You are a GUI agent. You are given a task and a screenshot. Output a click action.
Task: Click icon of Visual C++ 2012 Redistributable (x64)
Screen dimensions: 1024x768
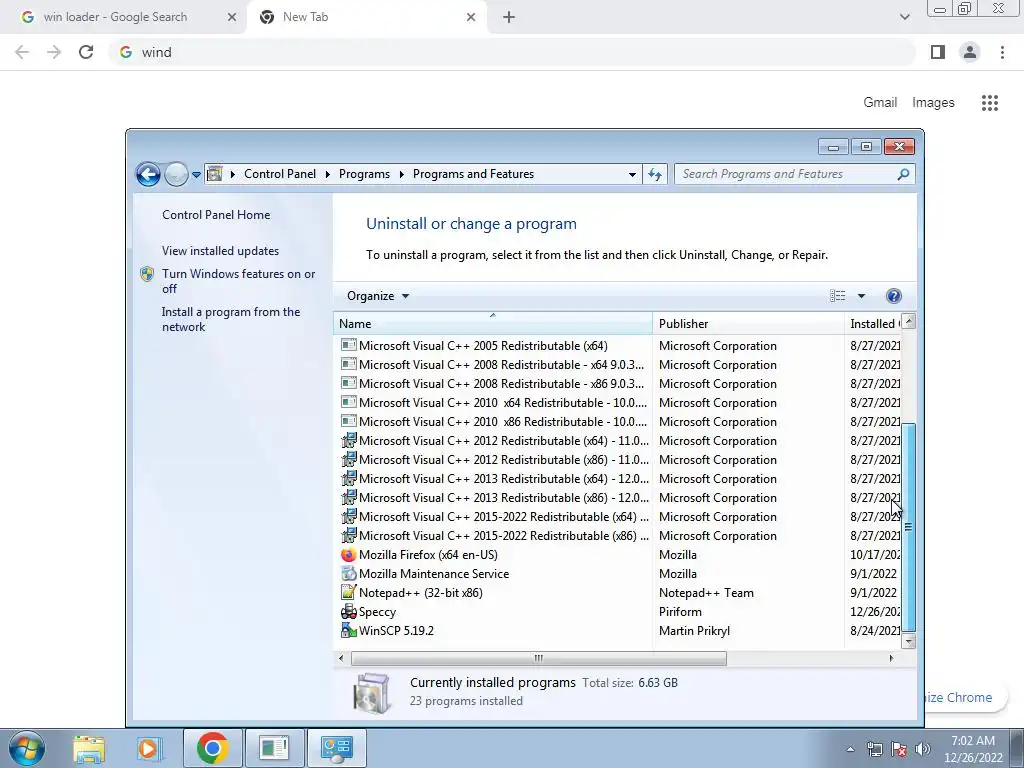(349, 441)
